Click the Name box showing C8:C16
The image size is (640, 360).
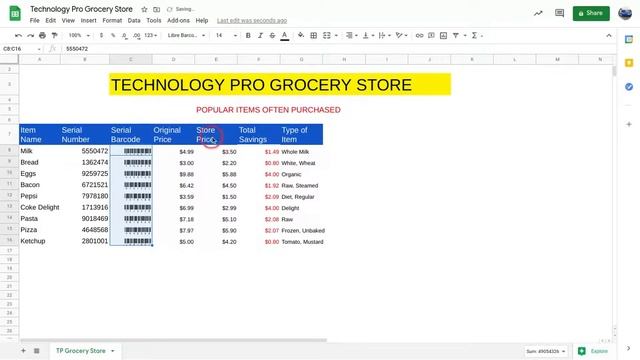tap(21, 49)
